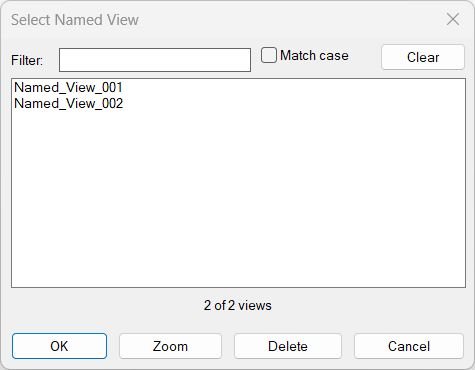Zoom to the selected named view
The height and width of the screenshot is (370, 475).
pyautogui.click(x=170, y=346)
